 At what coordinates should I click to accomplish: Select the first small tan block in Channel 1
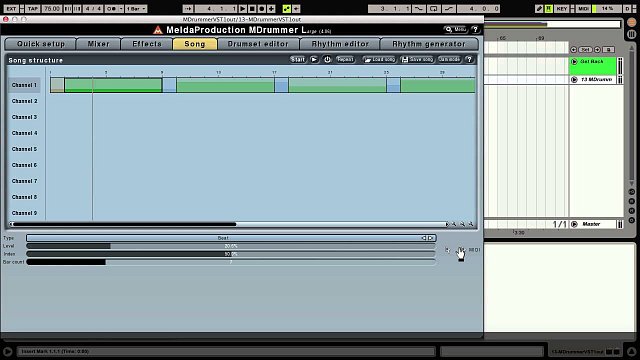tap(57, 85)
